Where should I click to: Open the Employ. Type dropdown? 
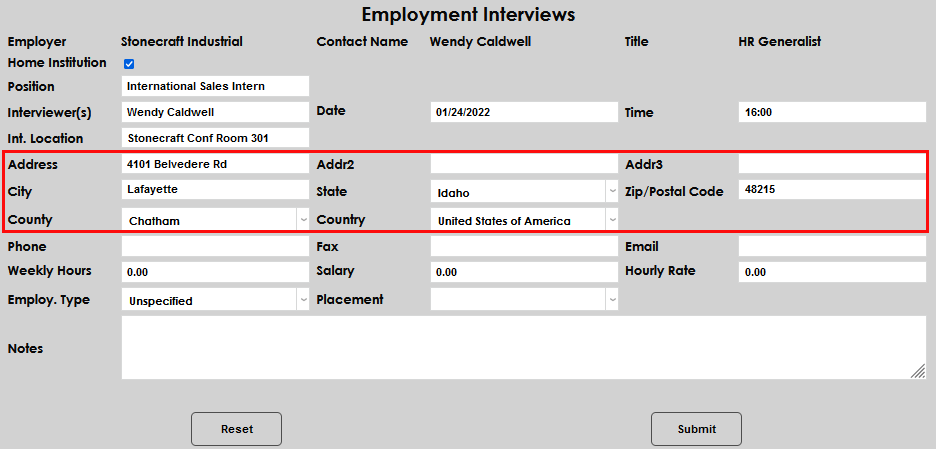pyautogui.click(x=215, y=300)
